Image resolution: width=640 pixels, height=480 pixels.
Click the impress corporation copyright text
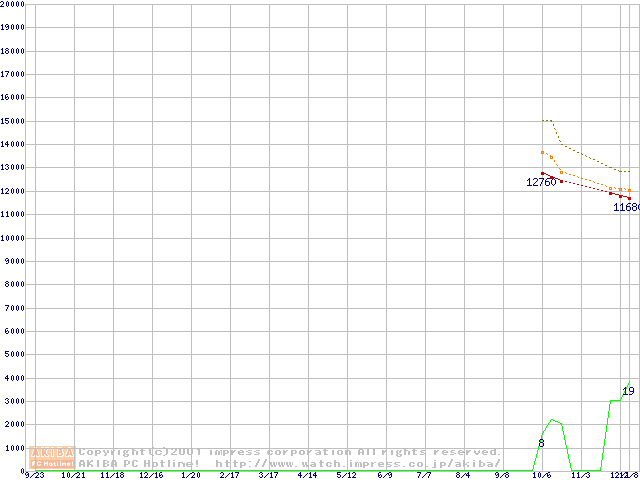click(290, 452)
